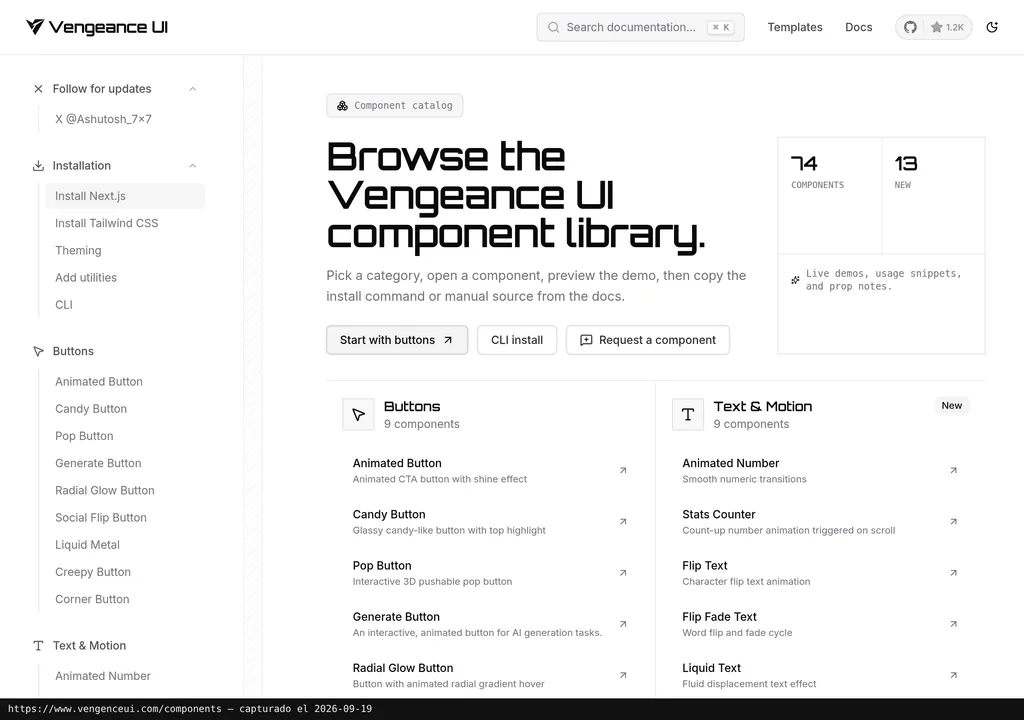
Task: Click the Text & Motion category title in catalog
Action: pyautogui.click(x=763, y=406)
